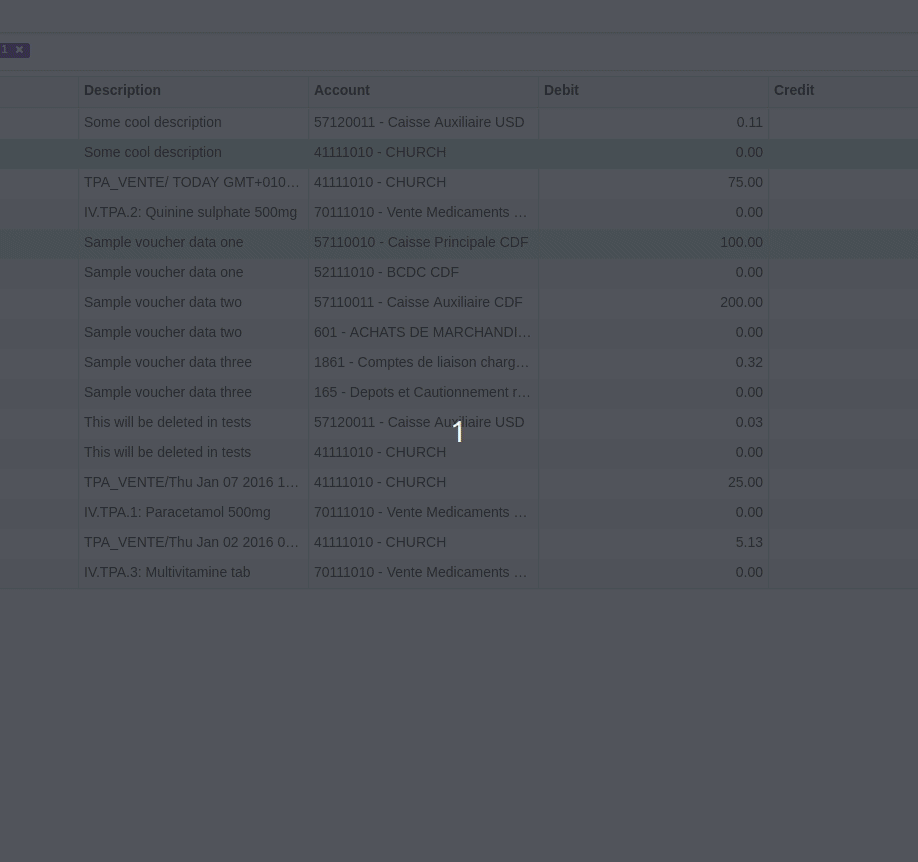Viewport: 918px width, 862px height.
Task: Click the 57120011 Caisse Auxiliaire USD account
Action: pyautogui.click(x=419, y=122)
